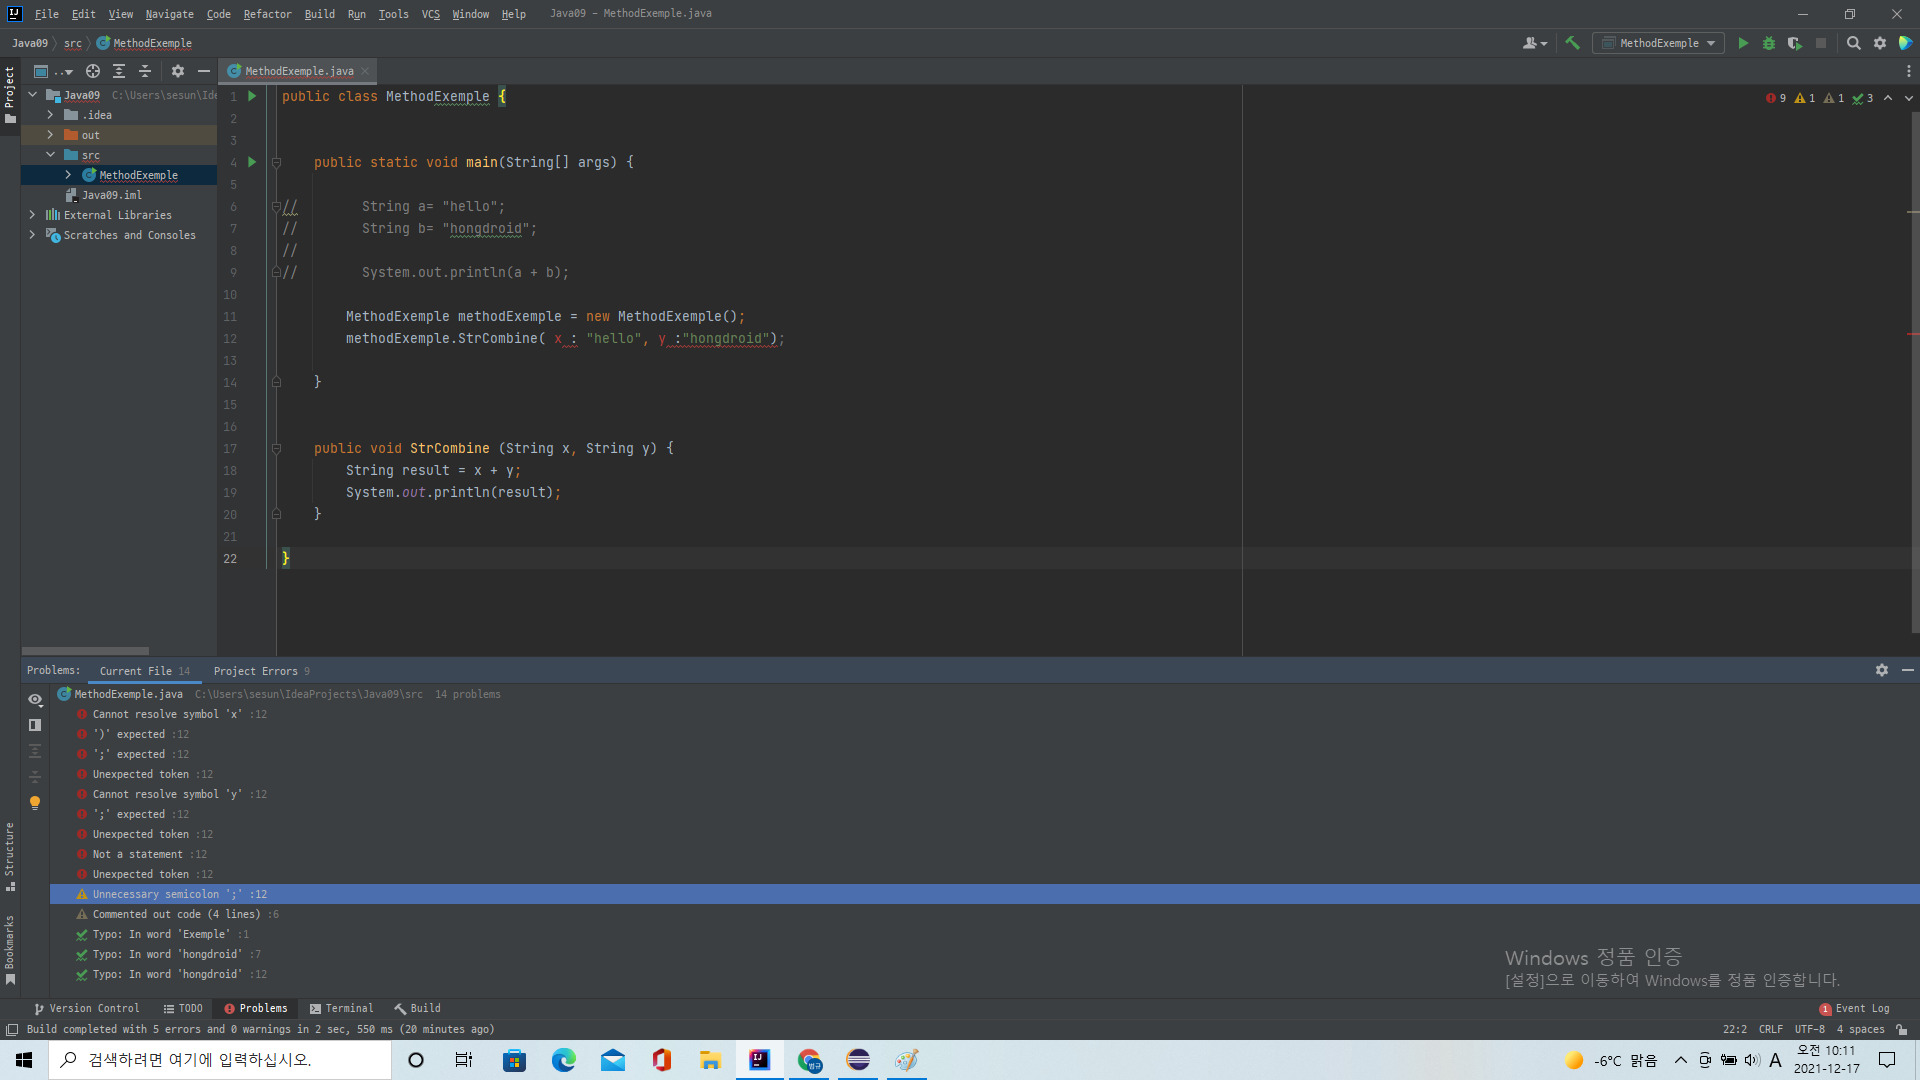Open the TODO tool window
This screenshot has height=1080, width=1920.
point(183,1008)
